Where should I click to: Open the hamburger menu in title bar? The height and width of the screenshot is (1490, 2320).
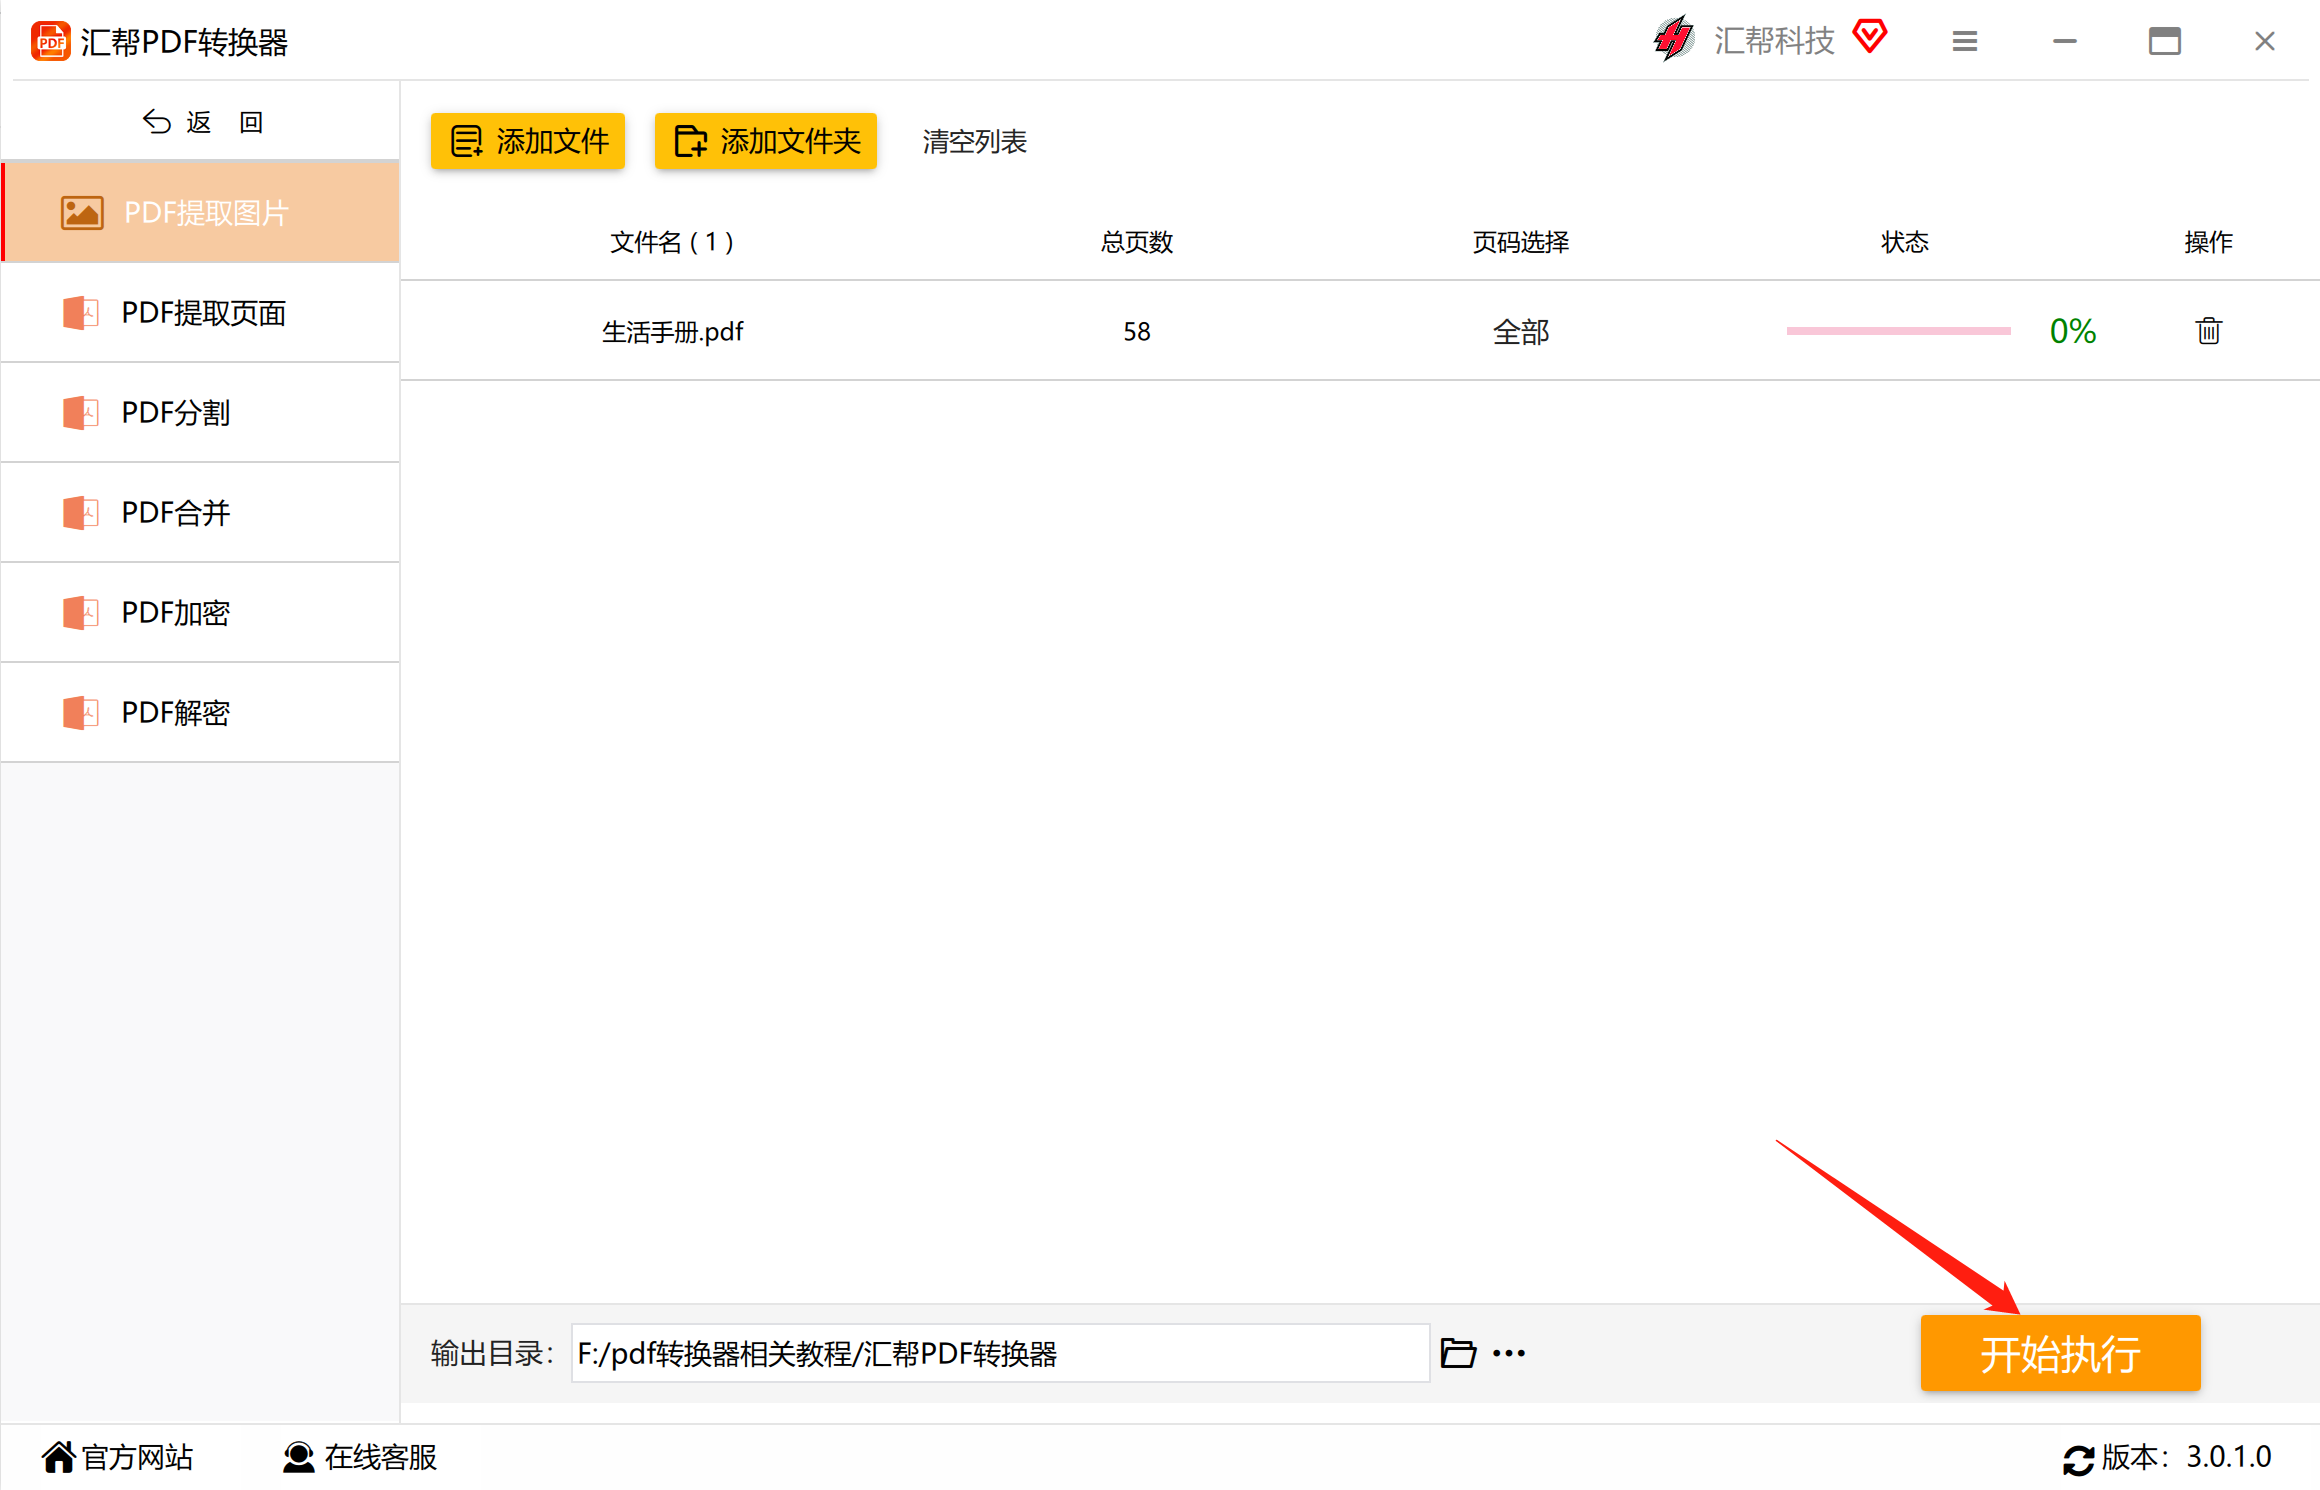pos(1964,41)
